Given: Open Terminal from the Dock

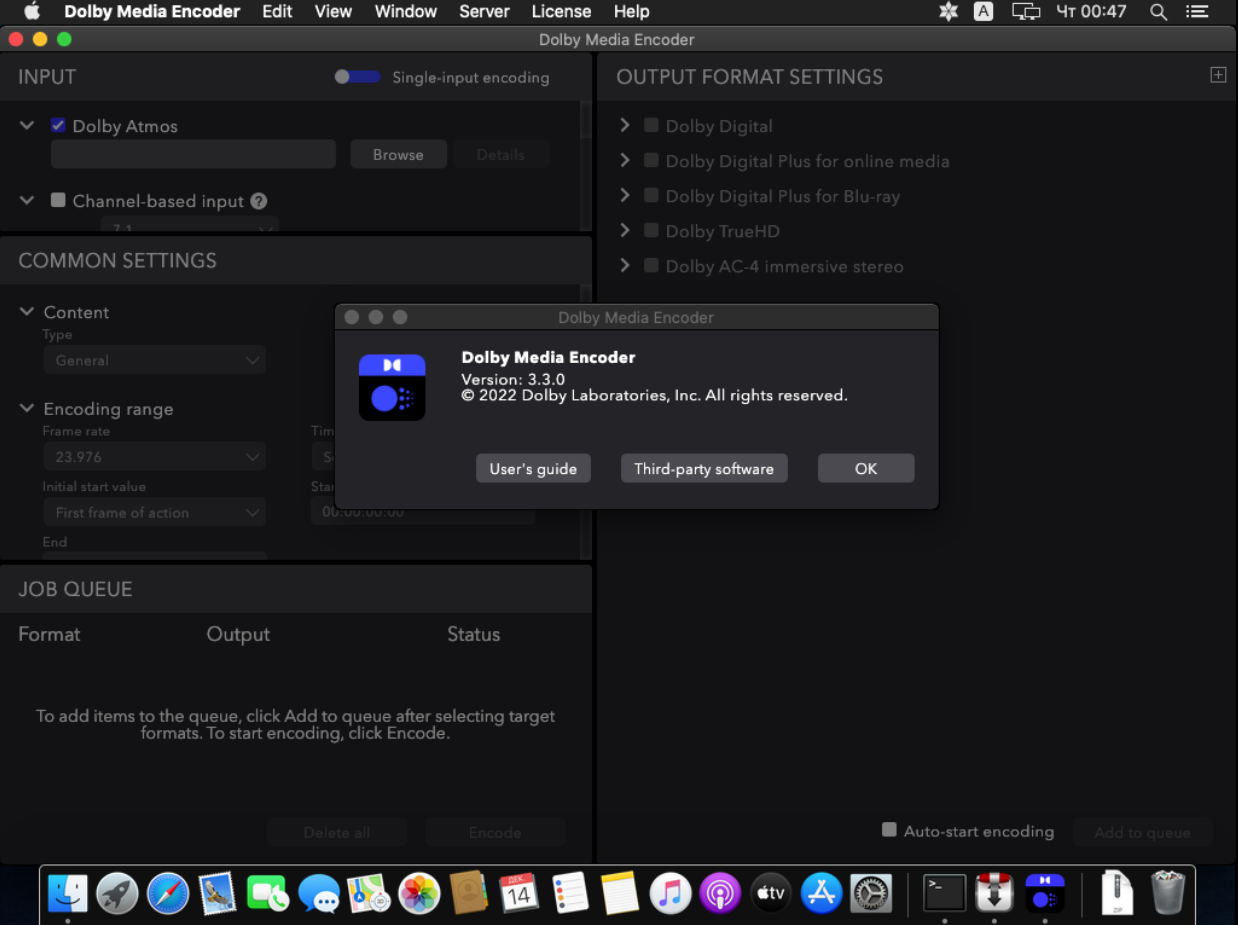Looking at the screenshot, I should click(944, 893).
